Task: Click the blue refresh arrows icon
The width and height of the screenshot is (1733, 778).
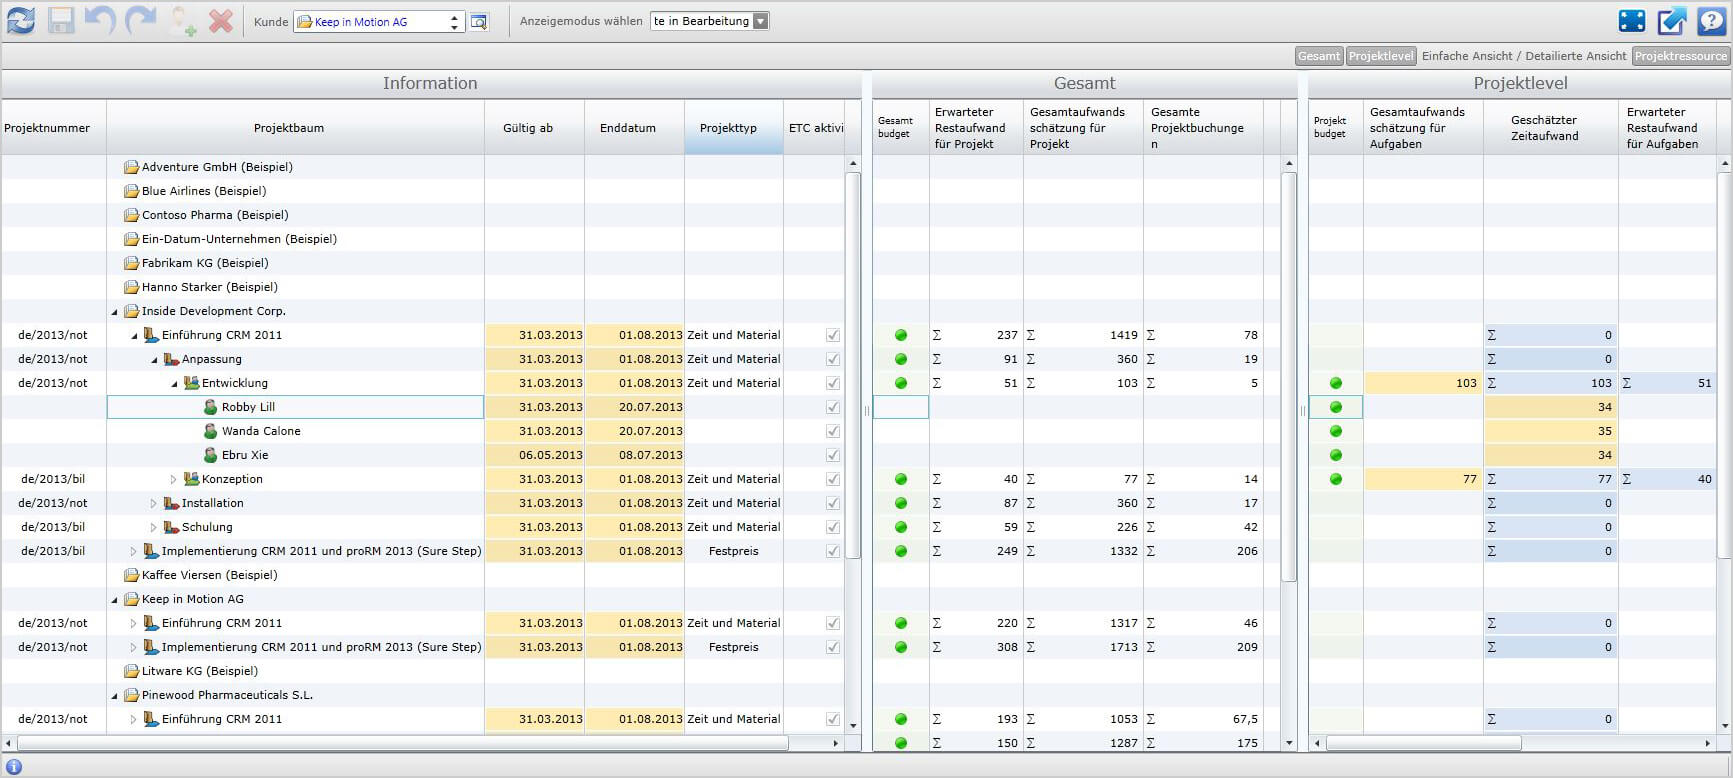Action: (21, 20)
